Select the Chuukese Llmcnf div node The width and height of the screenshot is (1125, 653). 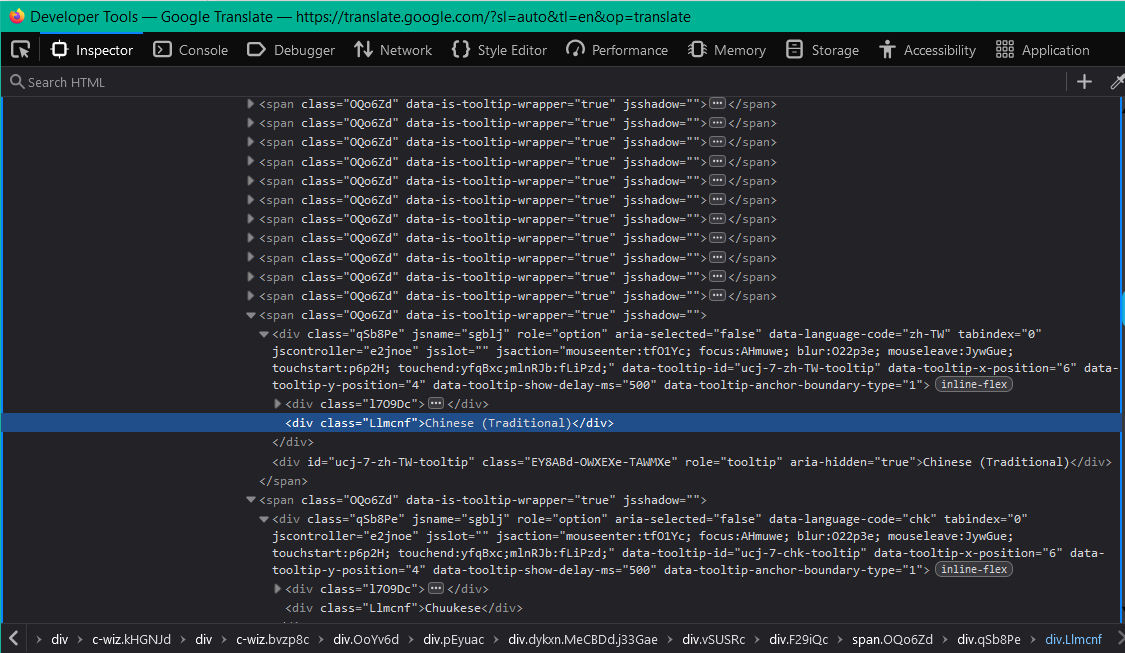pos(404,608)
